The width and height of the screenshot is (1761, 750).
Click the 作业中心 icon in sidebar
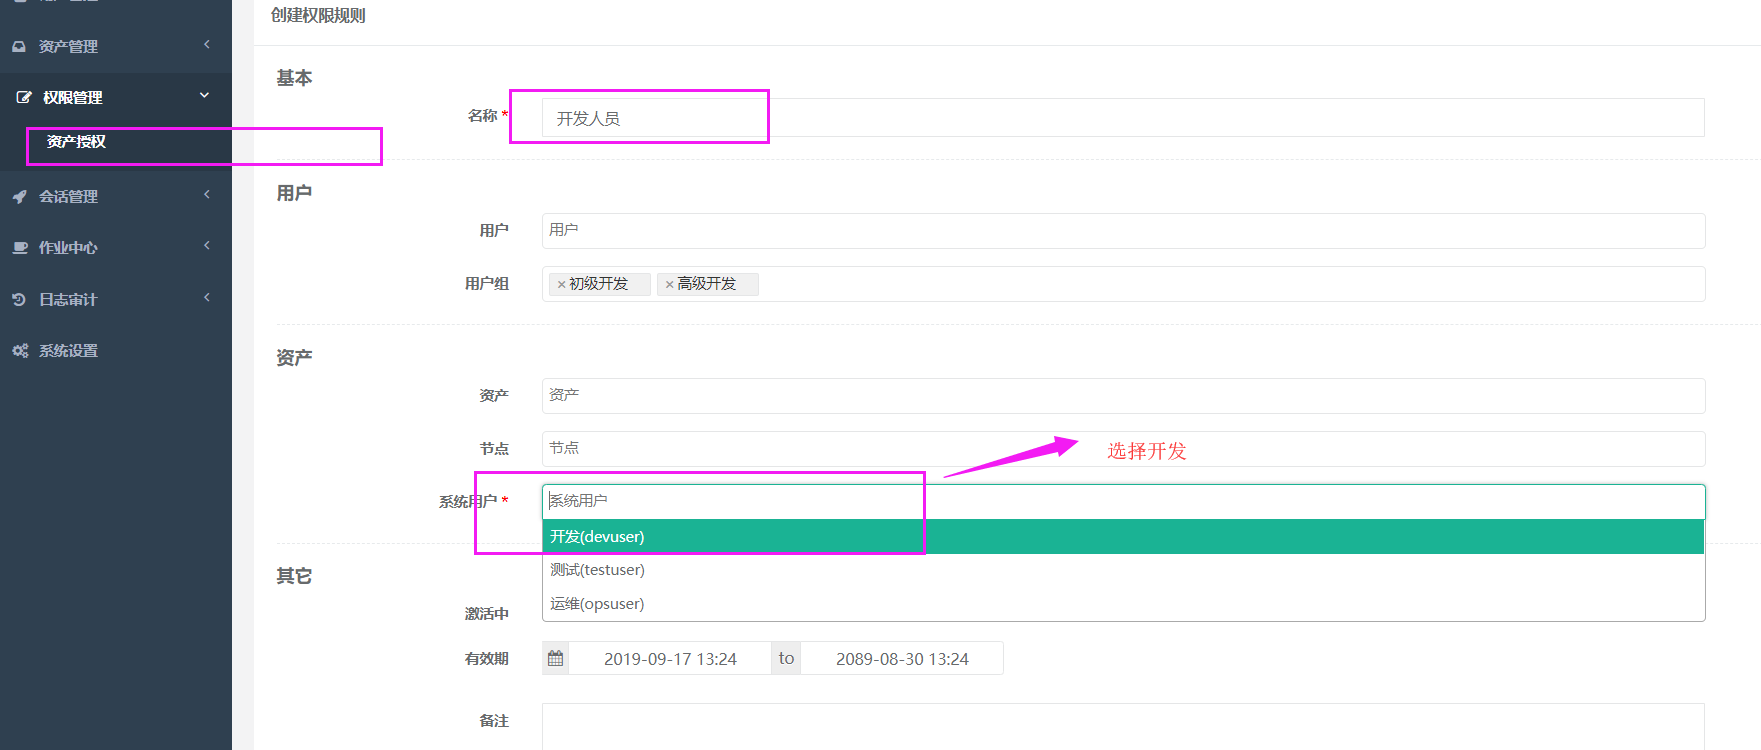[x=20, y=247]
